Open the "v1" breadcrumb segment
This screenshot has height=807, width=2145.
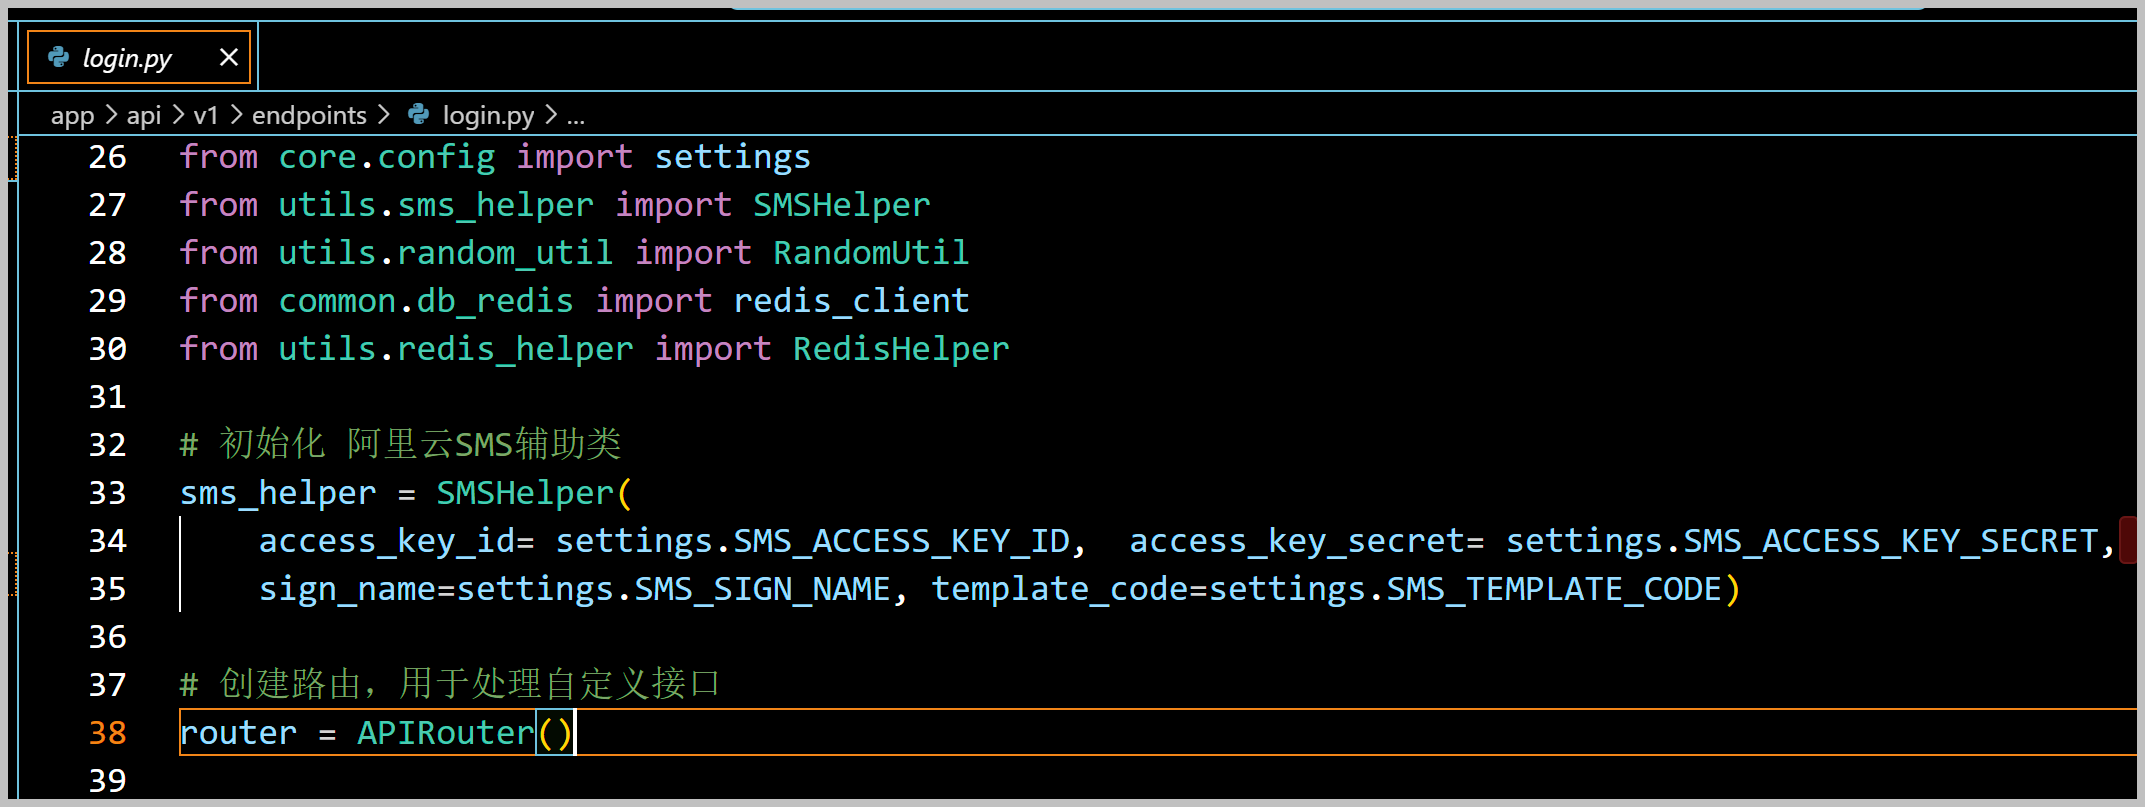(x=206, y=116)
